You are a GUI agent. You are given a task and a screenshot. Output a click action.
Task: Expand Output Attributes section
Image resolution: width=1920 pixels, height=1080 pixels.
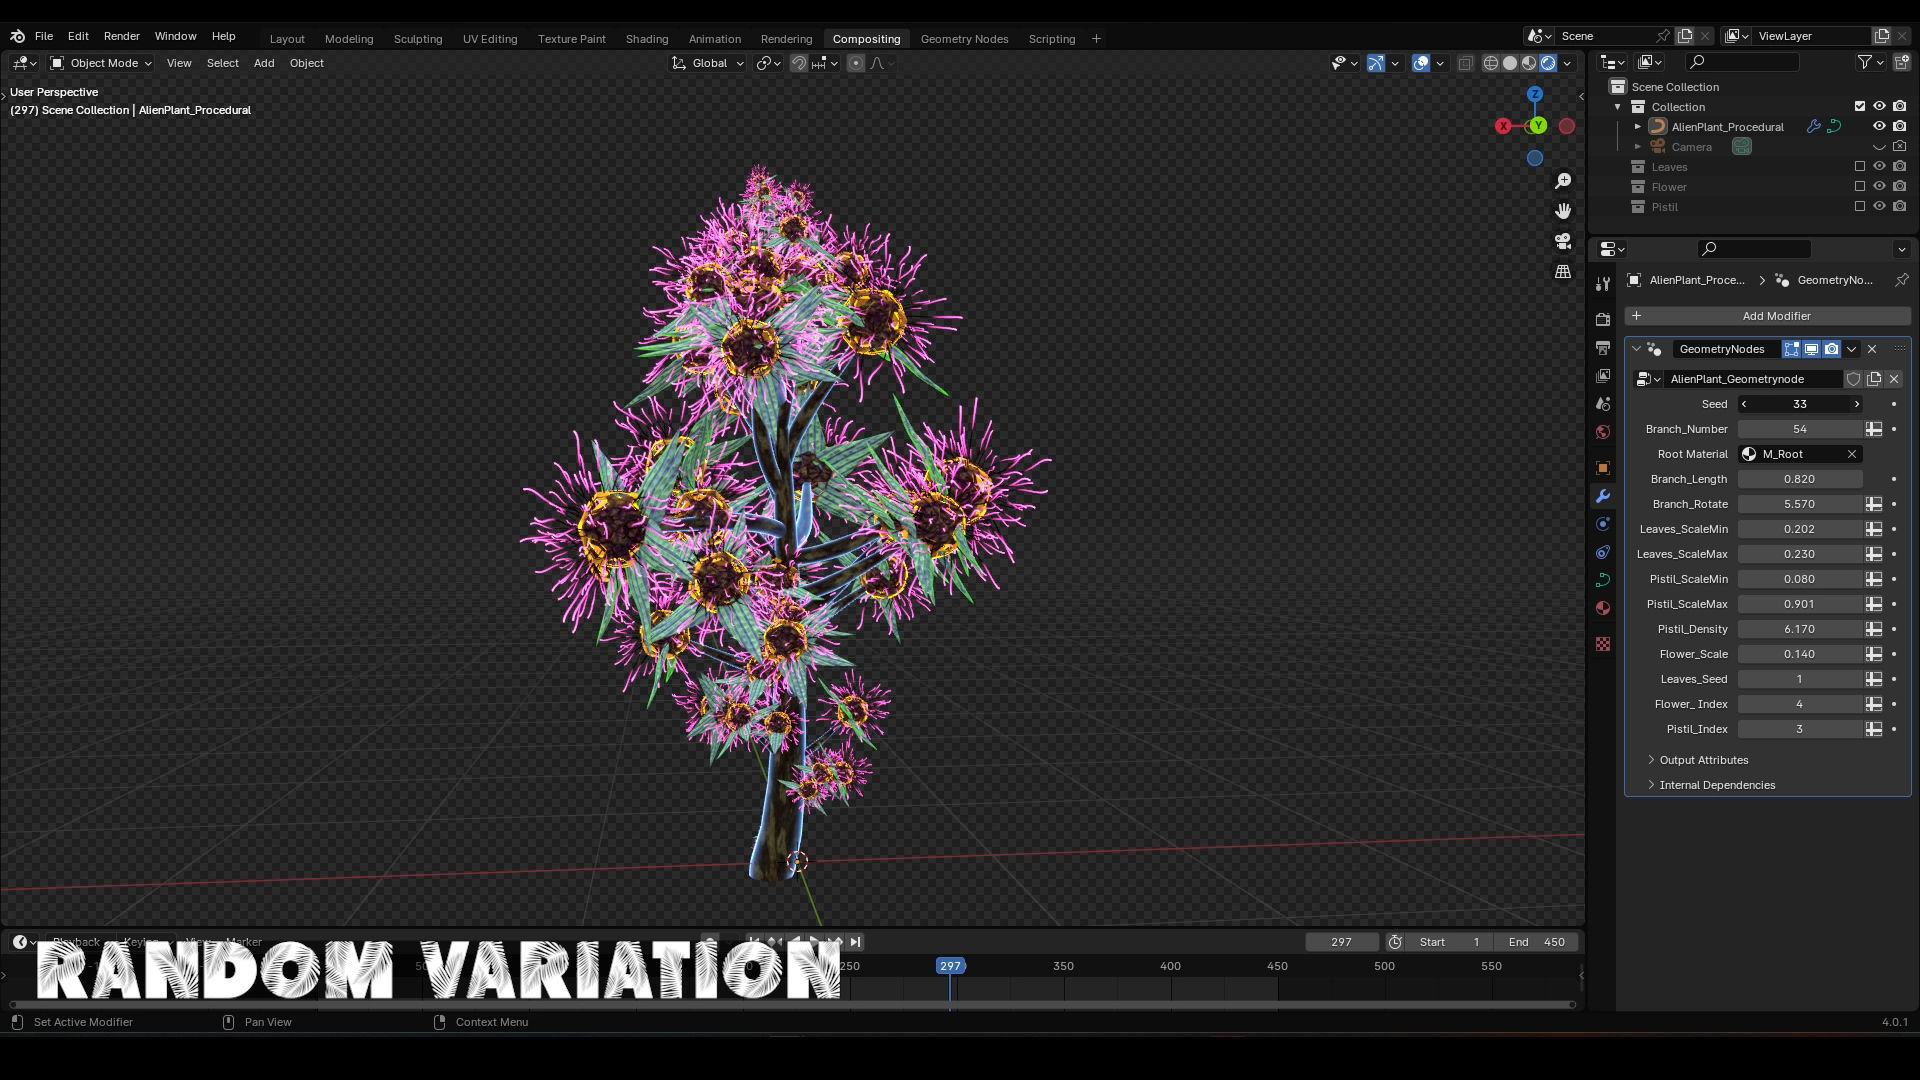(x=1703, y=760)
